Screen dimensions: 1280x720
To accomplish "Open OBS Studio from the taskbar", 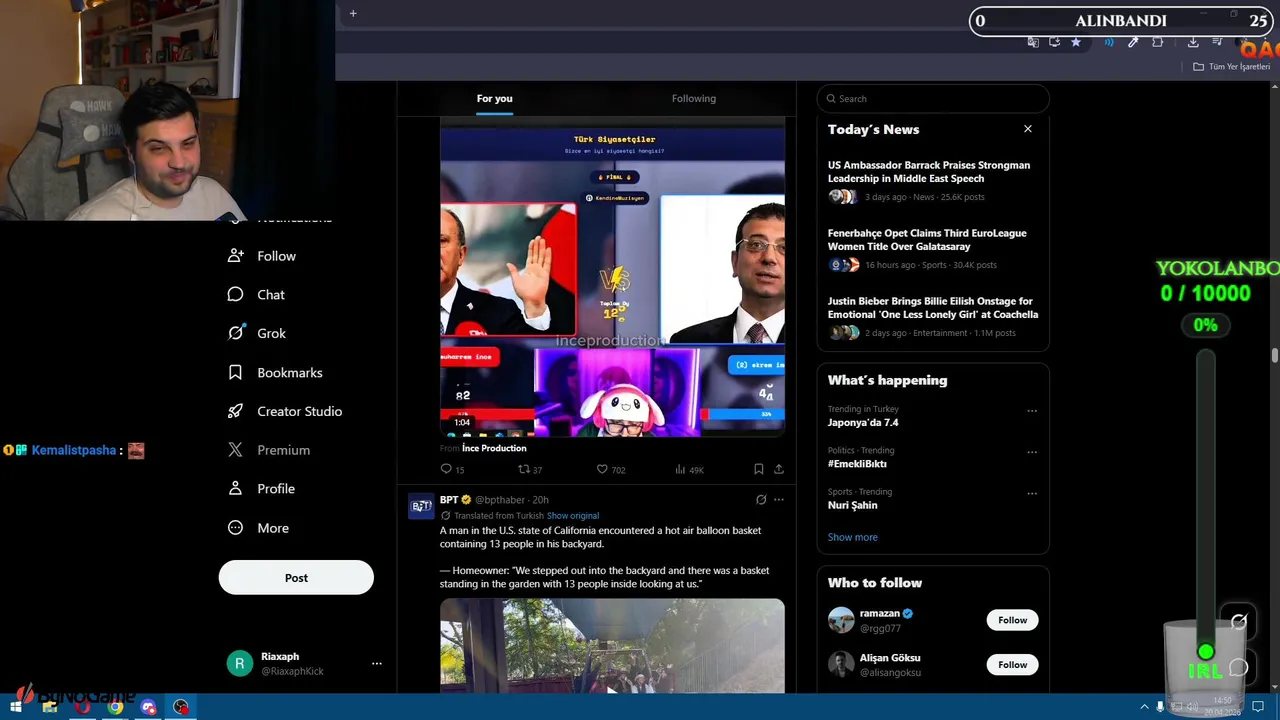I will (181, 707).
